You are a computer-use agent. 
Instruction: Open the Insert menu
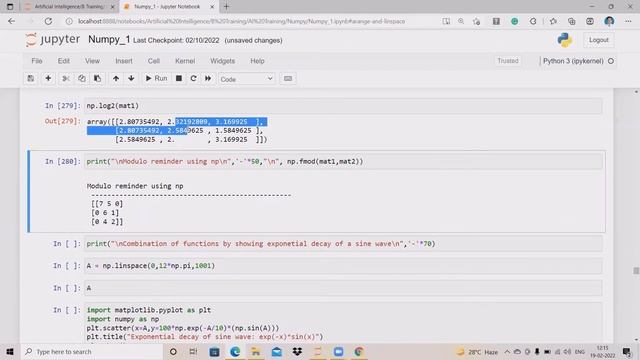(x=124, y=61)
